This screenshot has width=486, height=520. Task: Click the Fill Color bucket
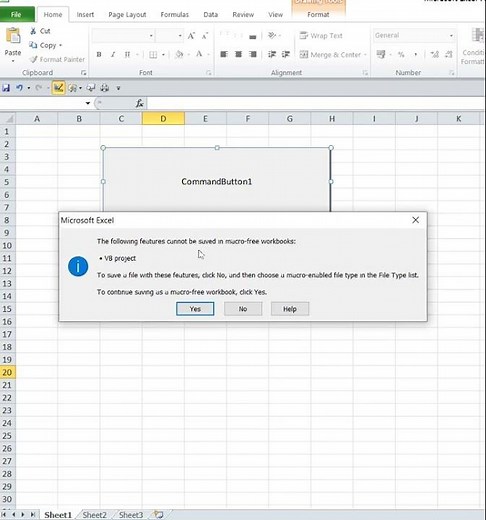point(179,54)
